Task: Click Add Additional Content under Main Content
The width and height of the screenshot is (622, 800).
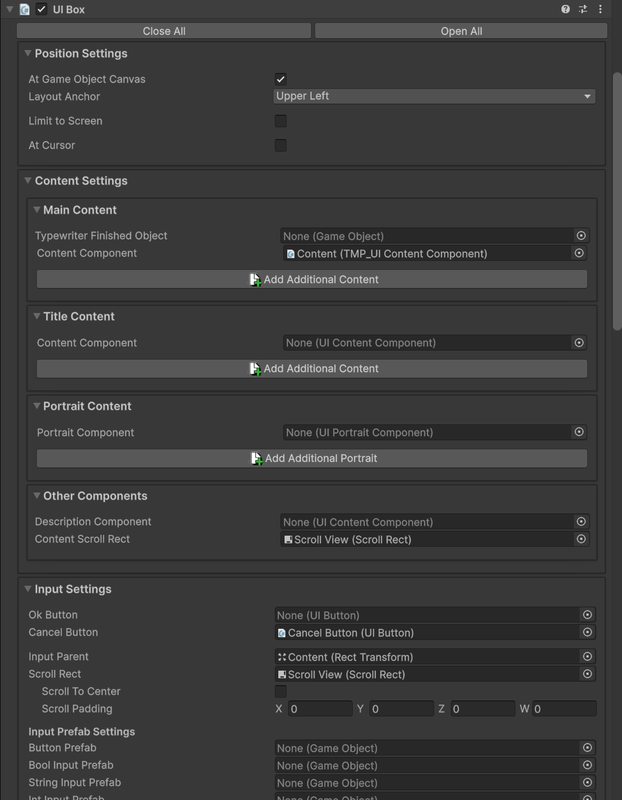Action: [312, 280]
